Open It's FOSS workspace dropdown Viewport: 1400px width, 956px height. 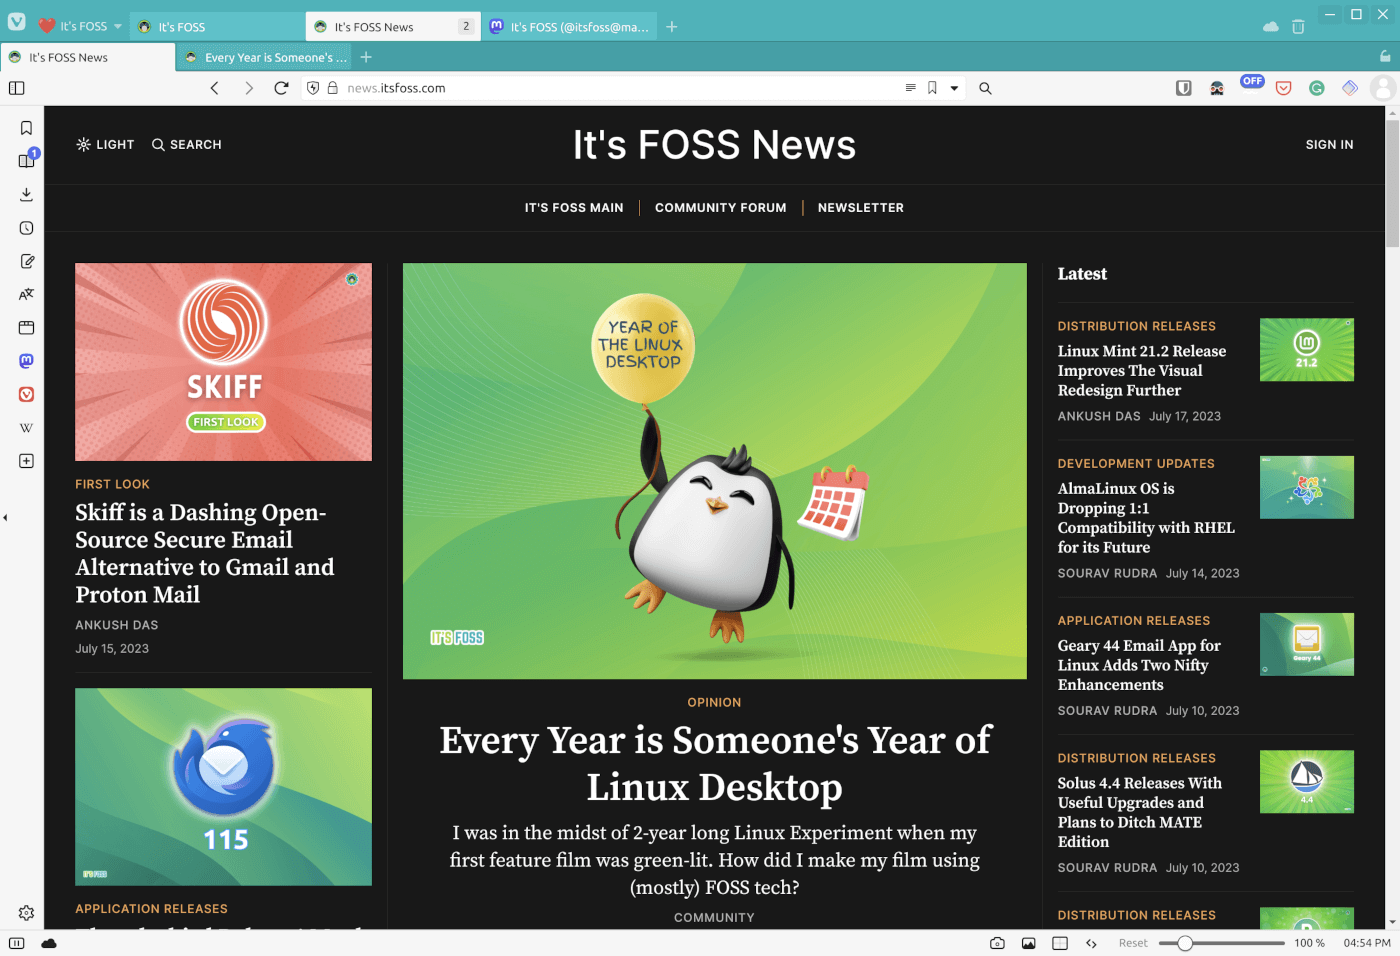point(80,26)
